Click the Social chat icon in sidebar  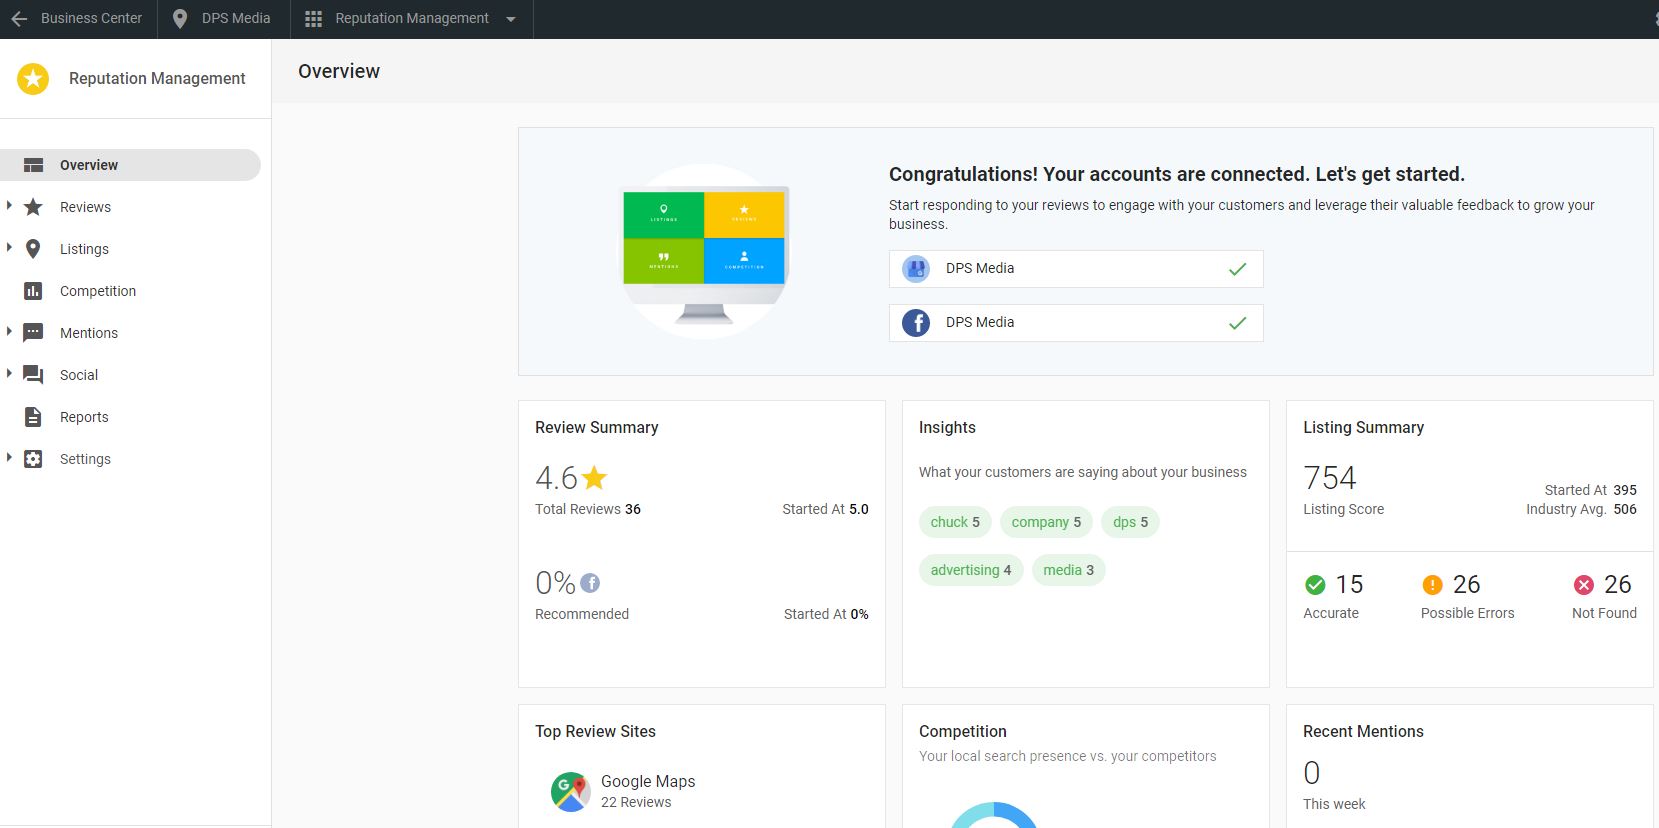pos(33,375)
